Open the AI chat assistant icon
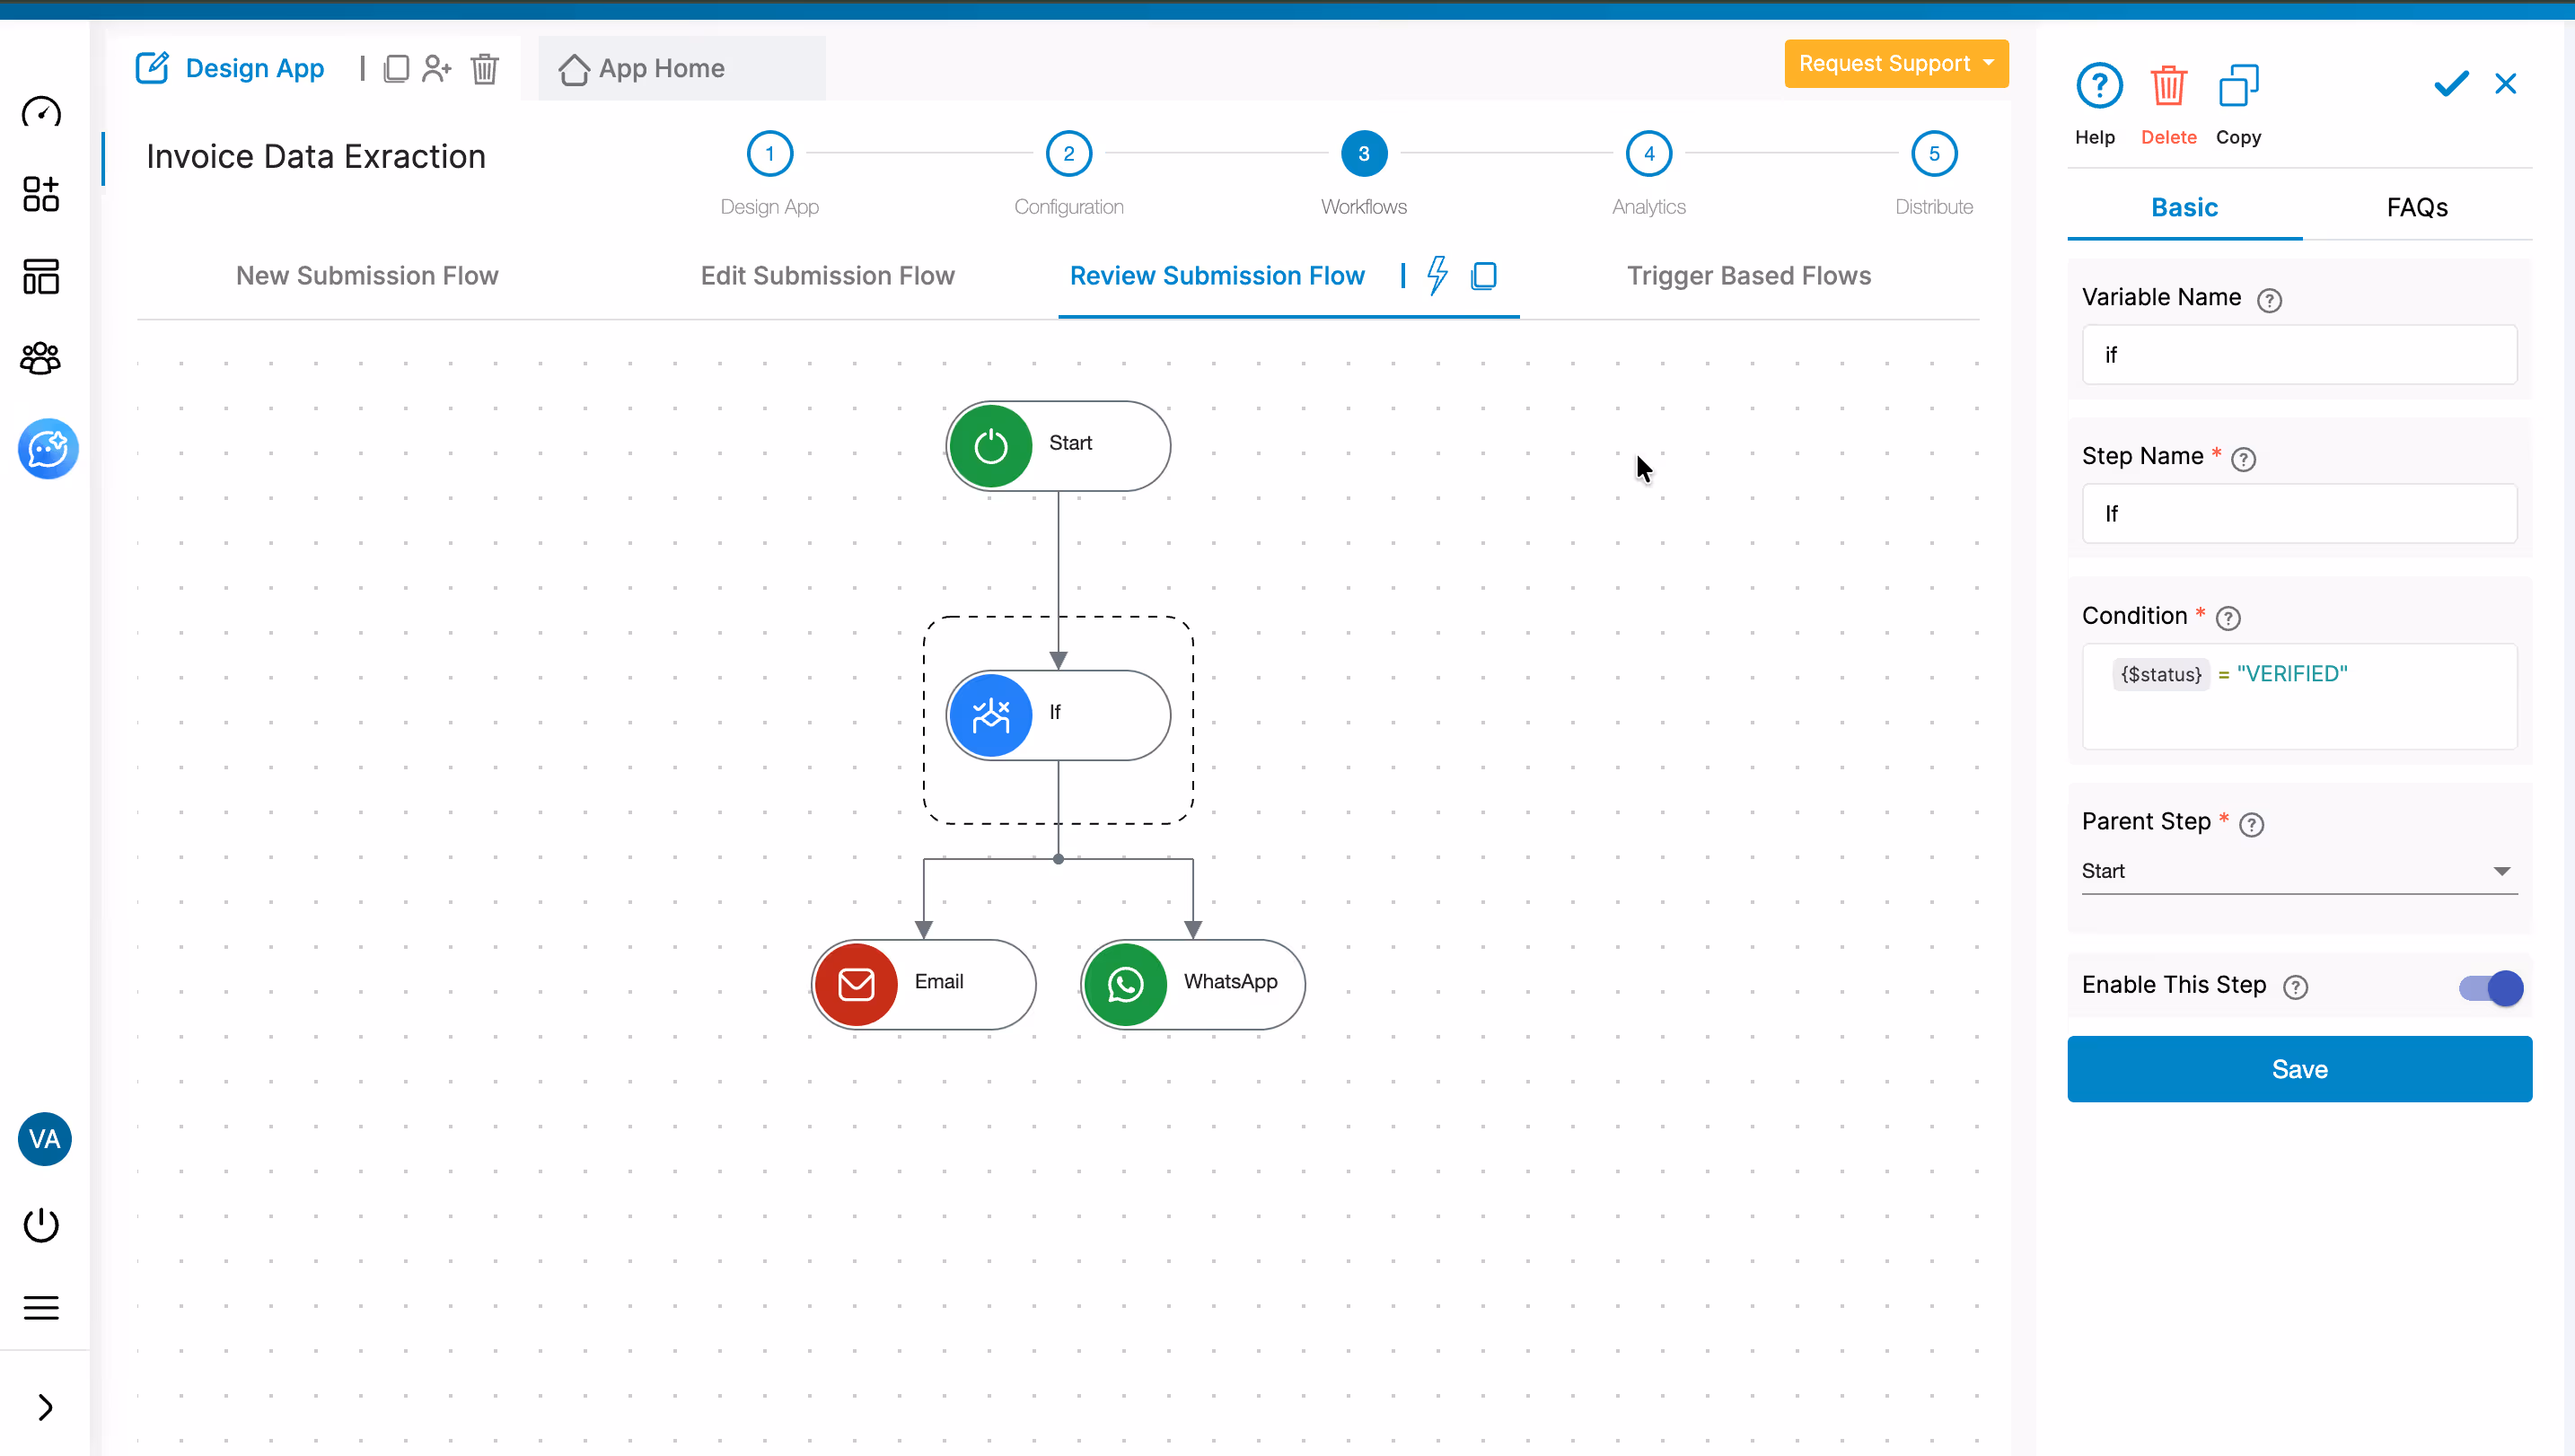 click(x=48, y=448)
